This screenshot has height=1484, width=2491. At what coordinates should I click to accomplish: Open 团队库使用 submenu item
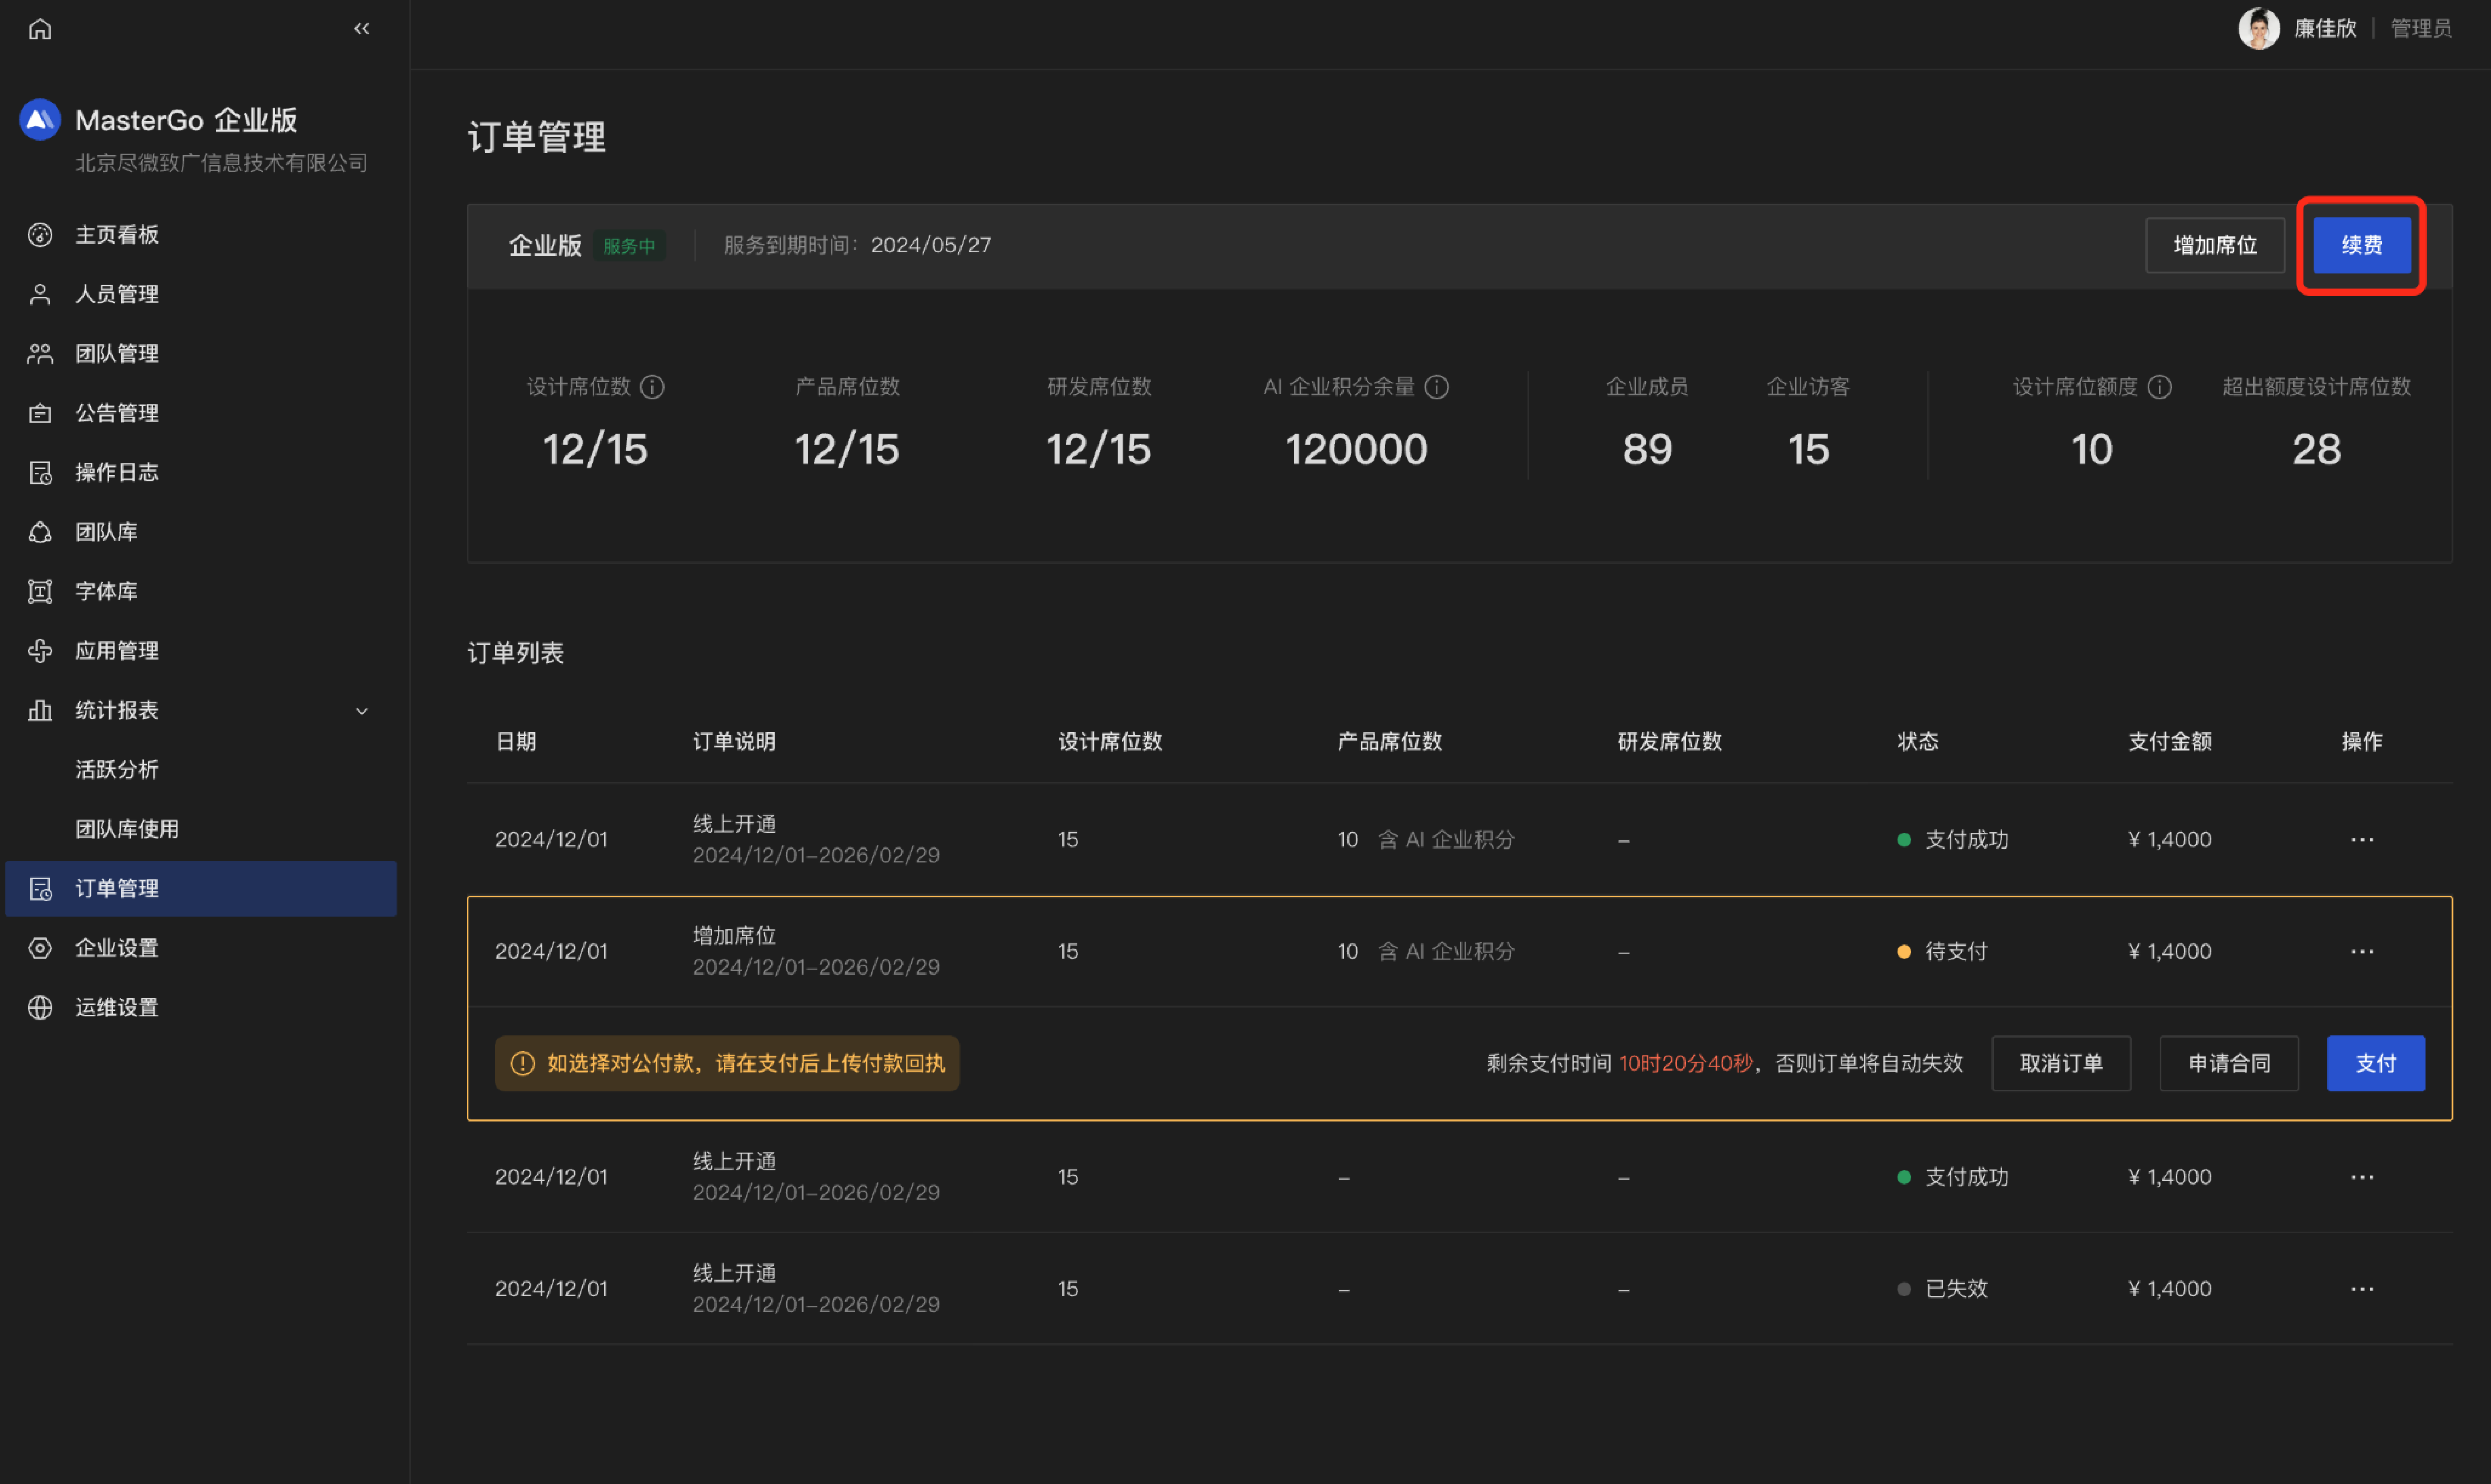tap(200, 829)
